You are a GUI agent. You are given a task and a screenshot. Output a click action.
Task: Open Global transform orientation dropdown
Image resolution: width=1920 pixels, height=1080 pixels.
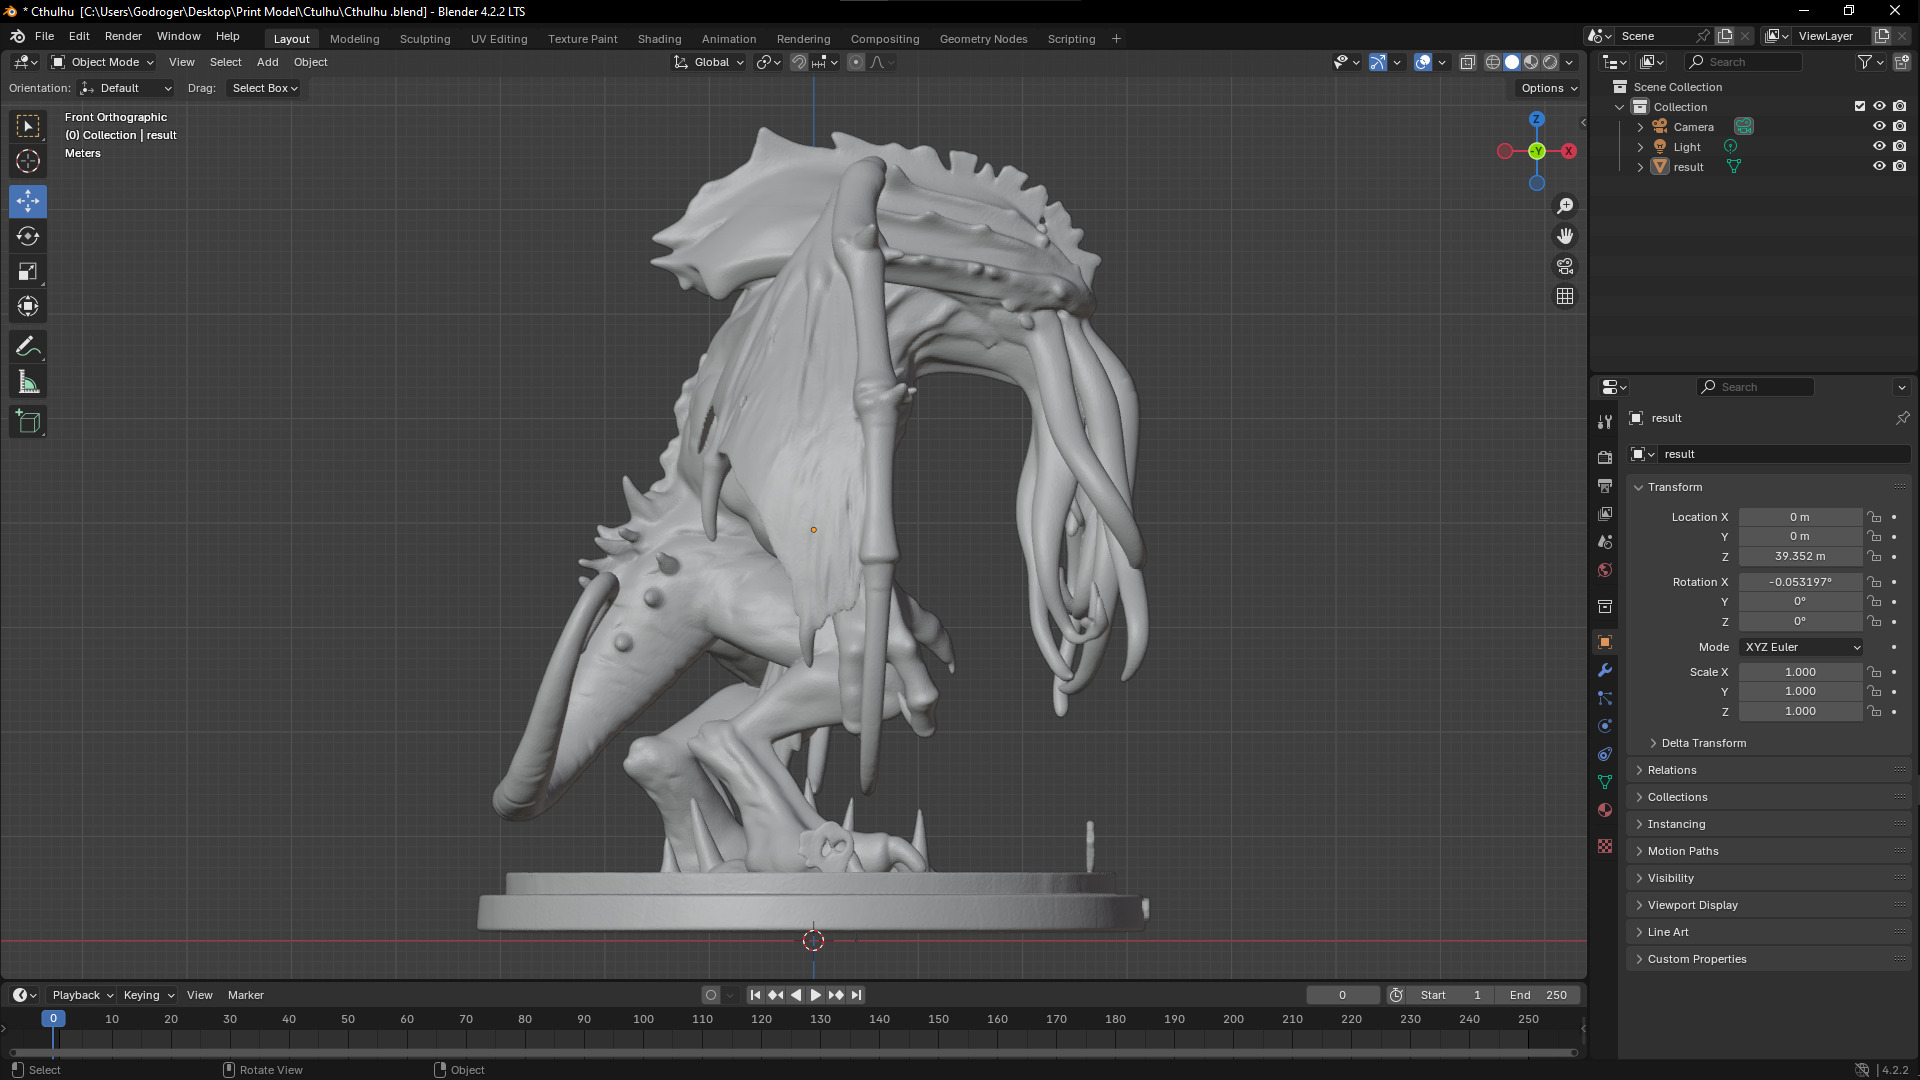(709, 62)
